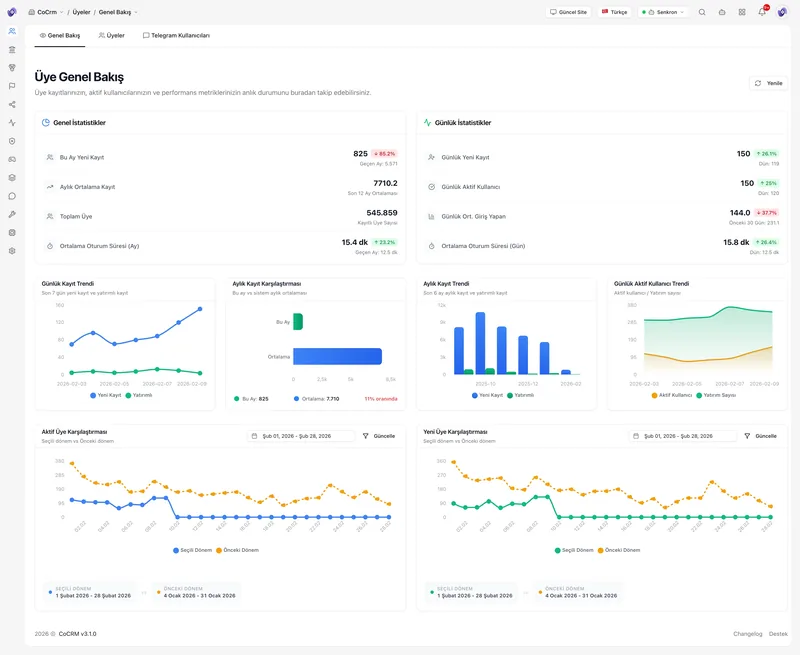800x655 pixels.
Task: Toggle Yeni Kayıt series in Günlük Kayıt Trendi legend
Action: tap(106, 395)
